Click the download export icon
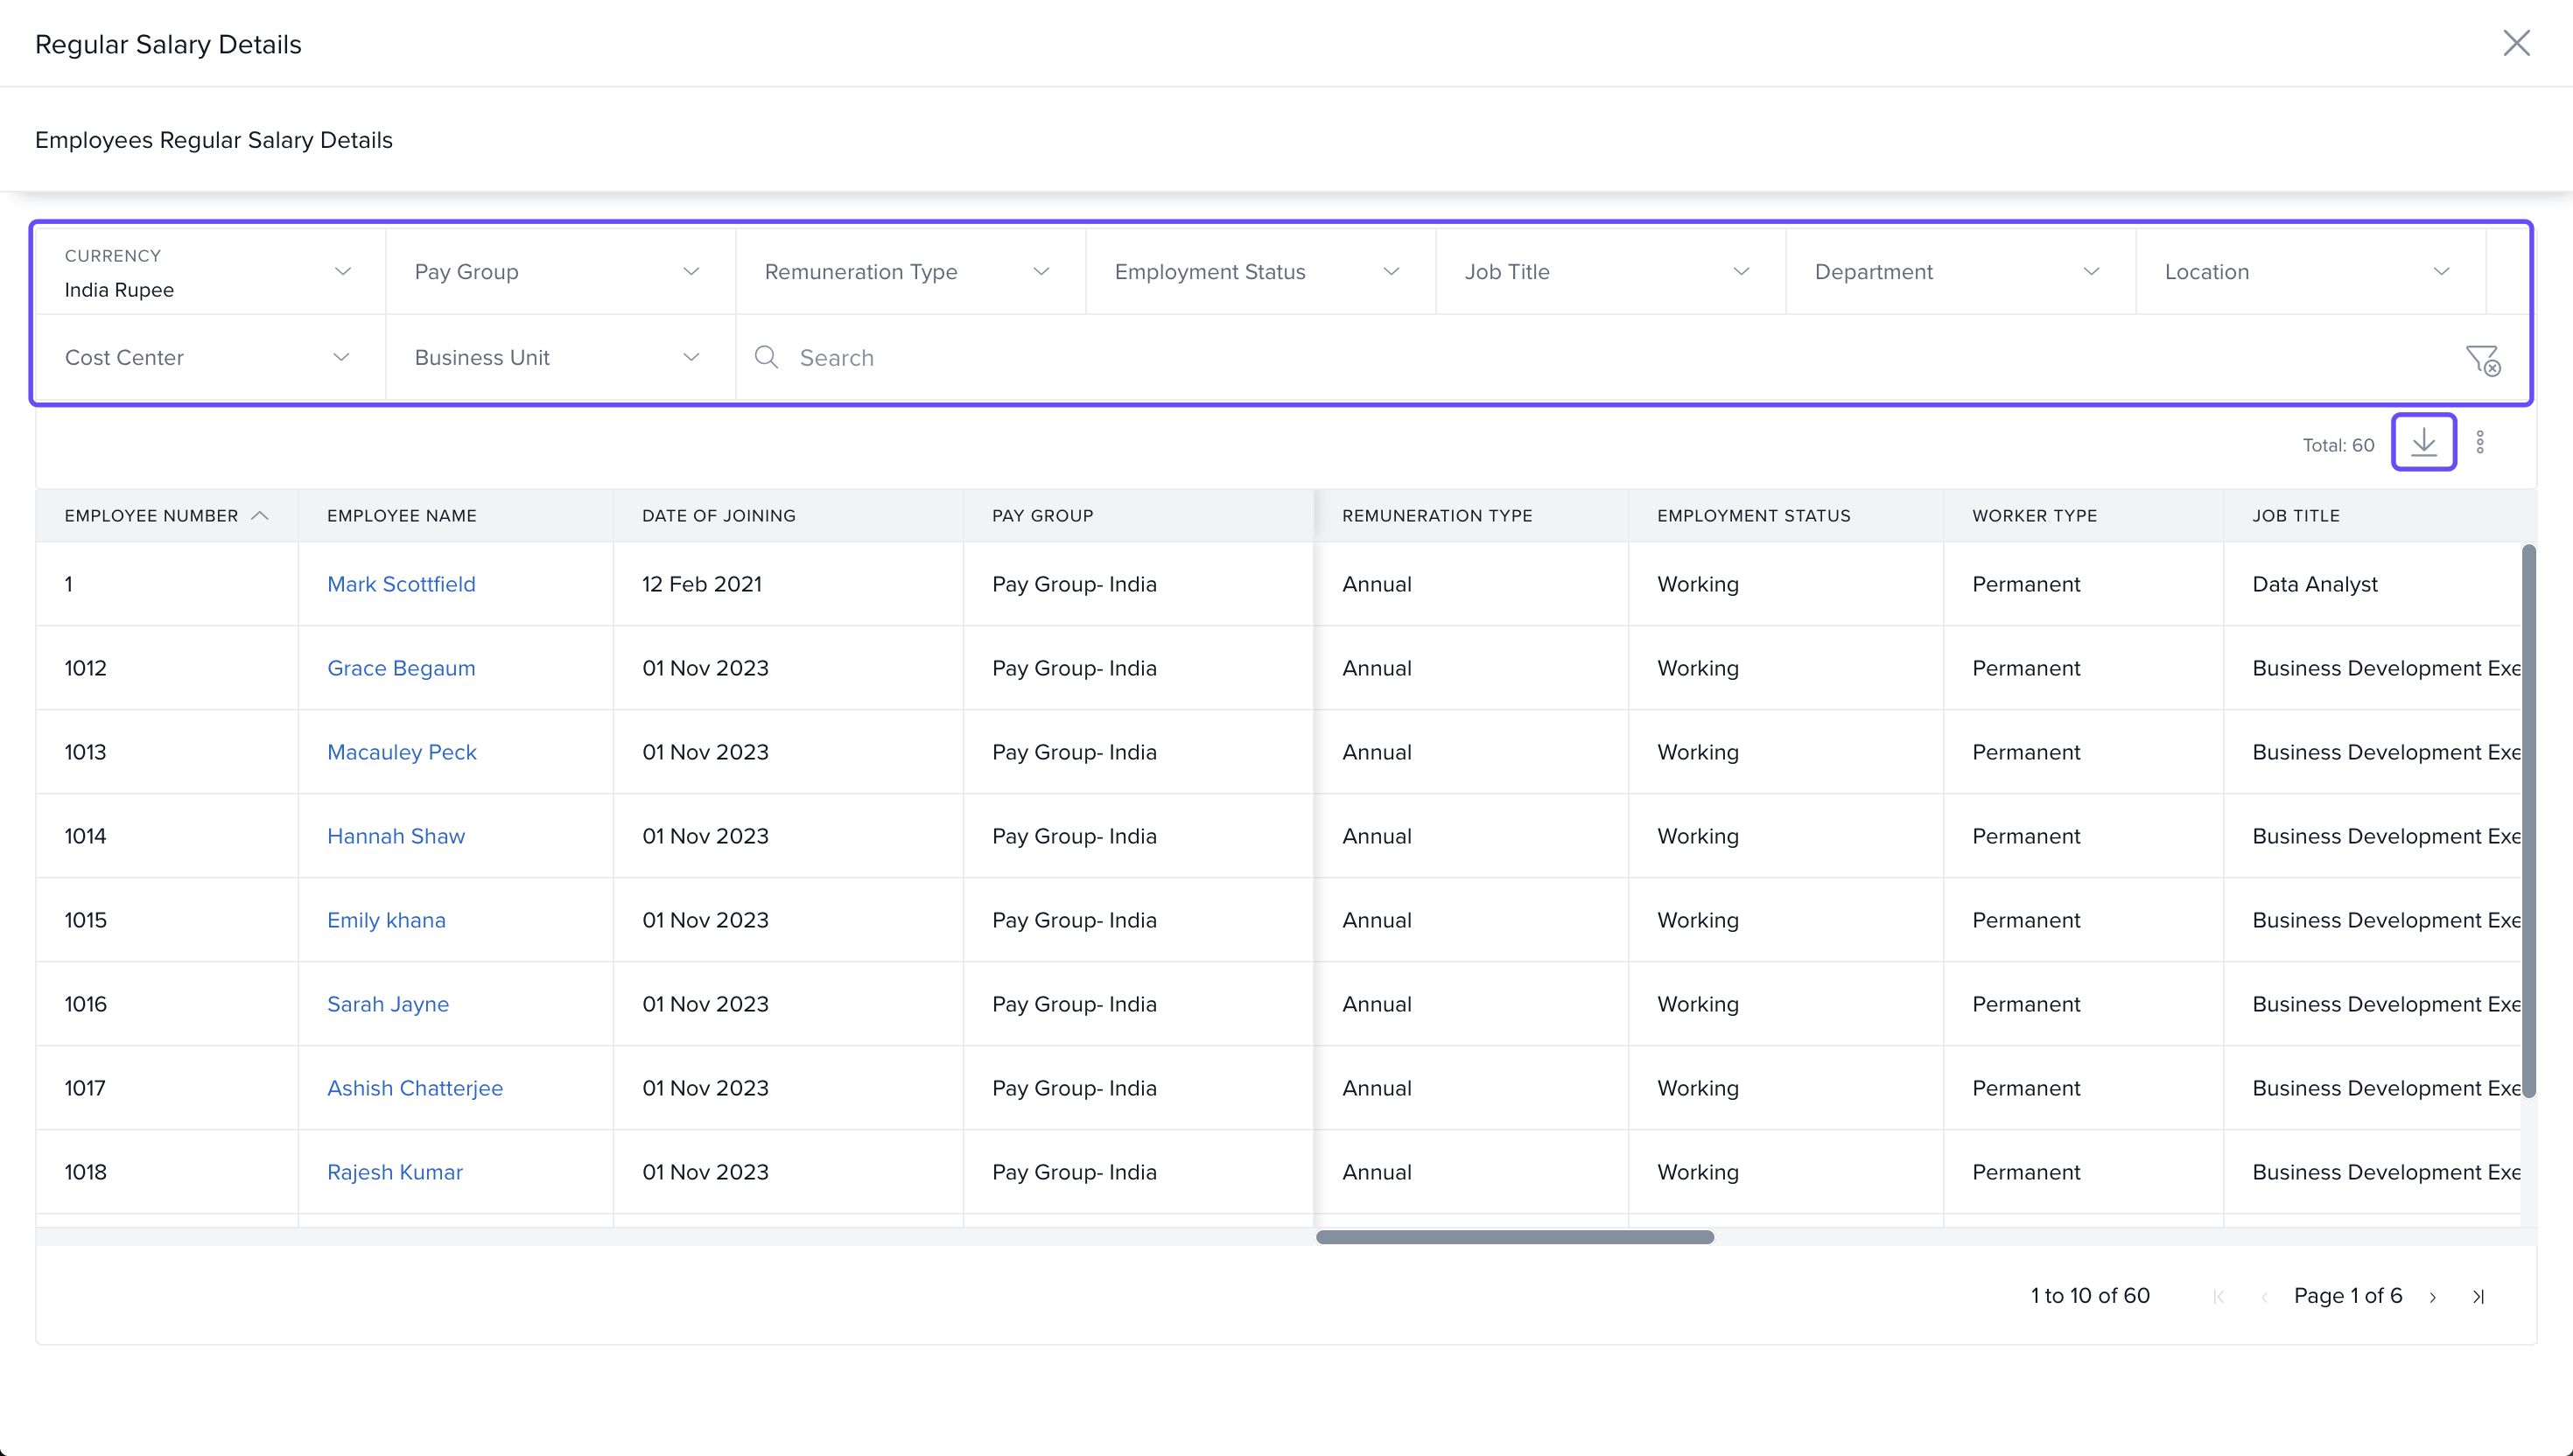The width and height of the screenshot is (2573, 1456). pos(2423,442)
